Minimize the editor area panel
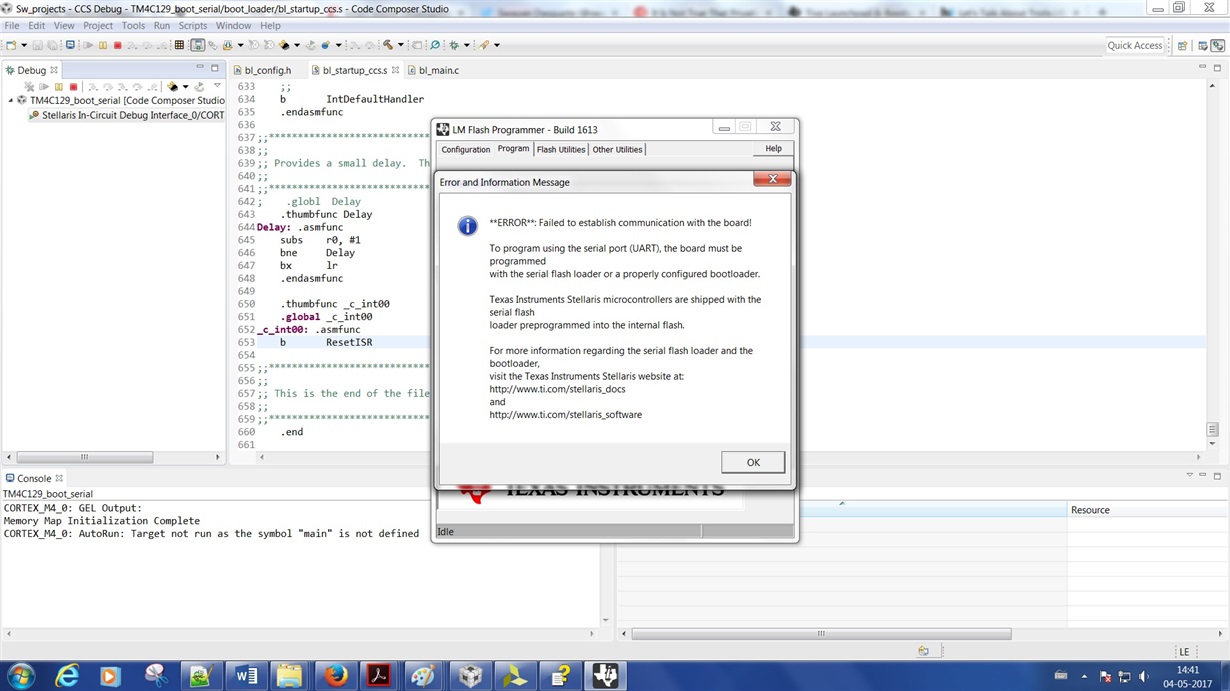Image resolution: width=1230 pixels, height=691 pixels. coord(1202,68)
